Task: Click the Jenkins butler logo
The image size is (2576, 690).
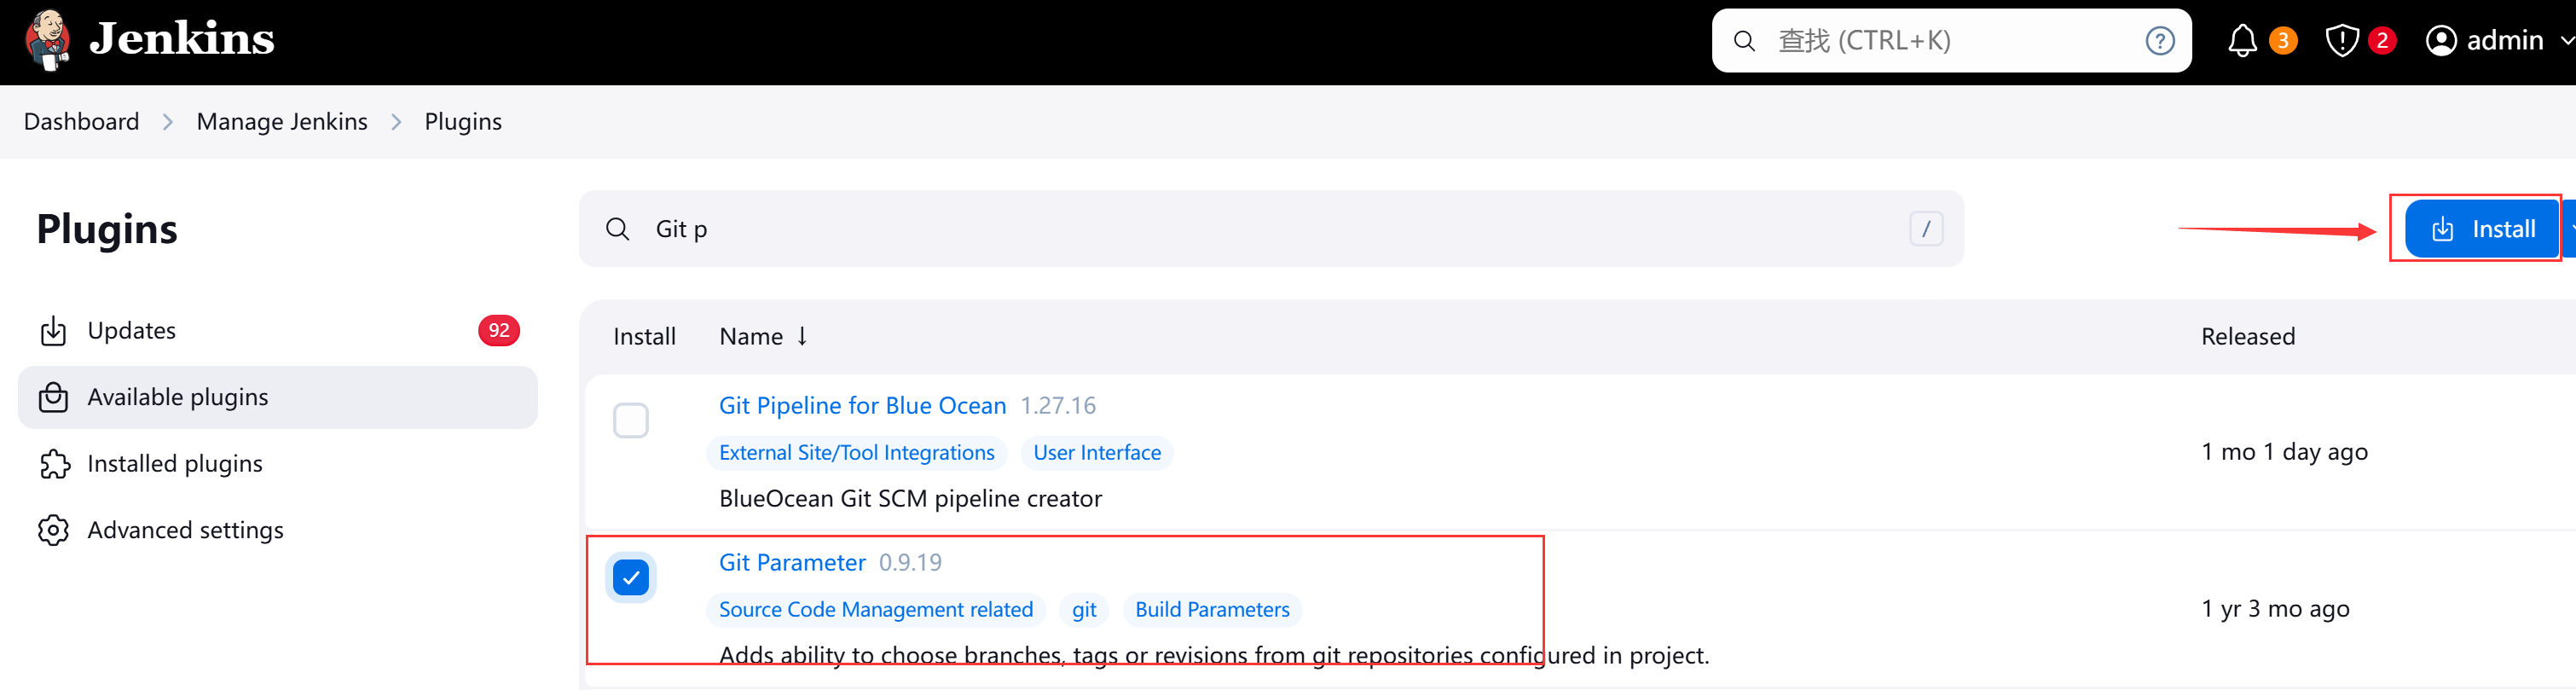Action: tap(47, 40)
